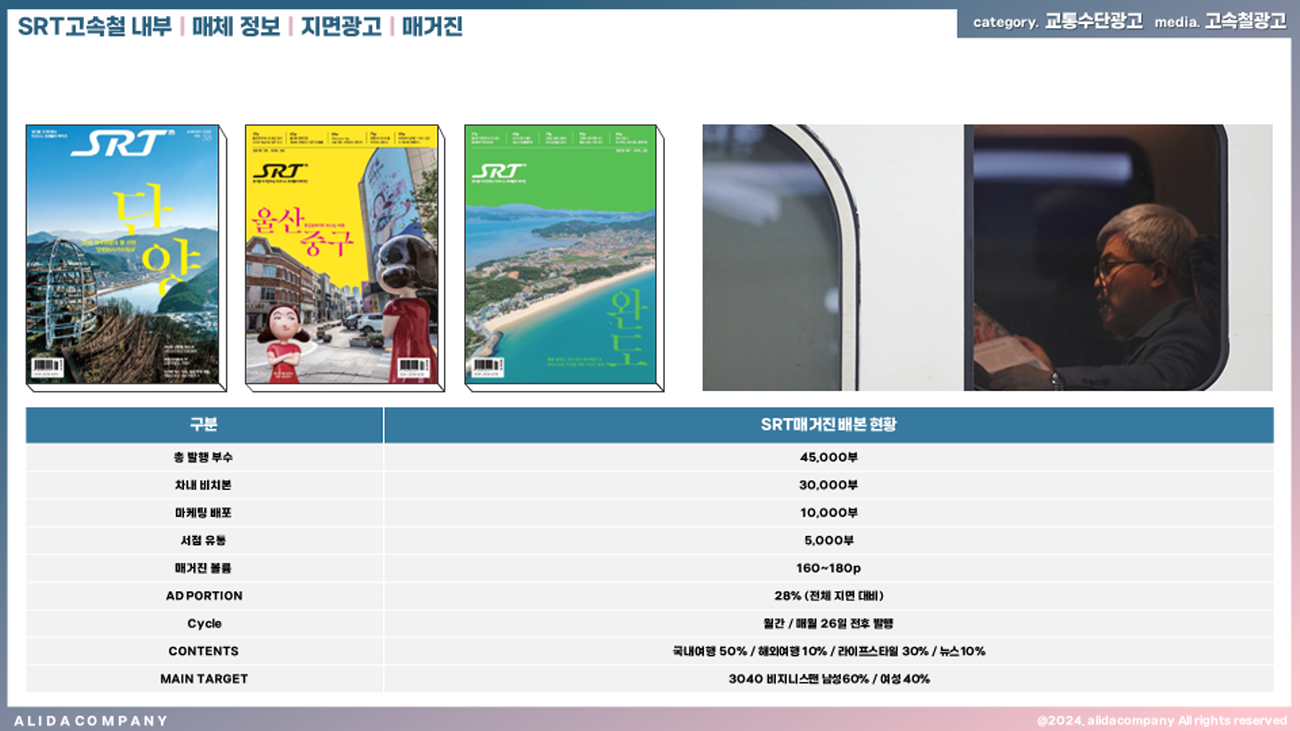Click the 'MAIN TARGET' row label

[x=204, y=679]
